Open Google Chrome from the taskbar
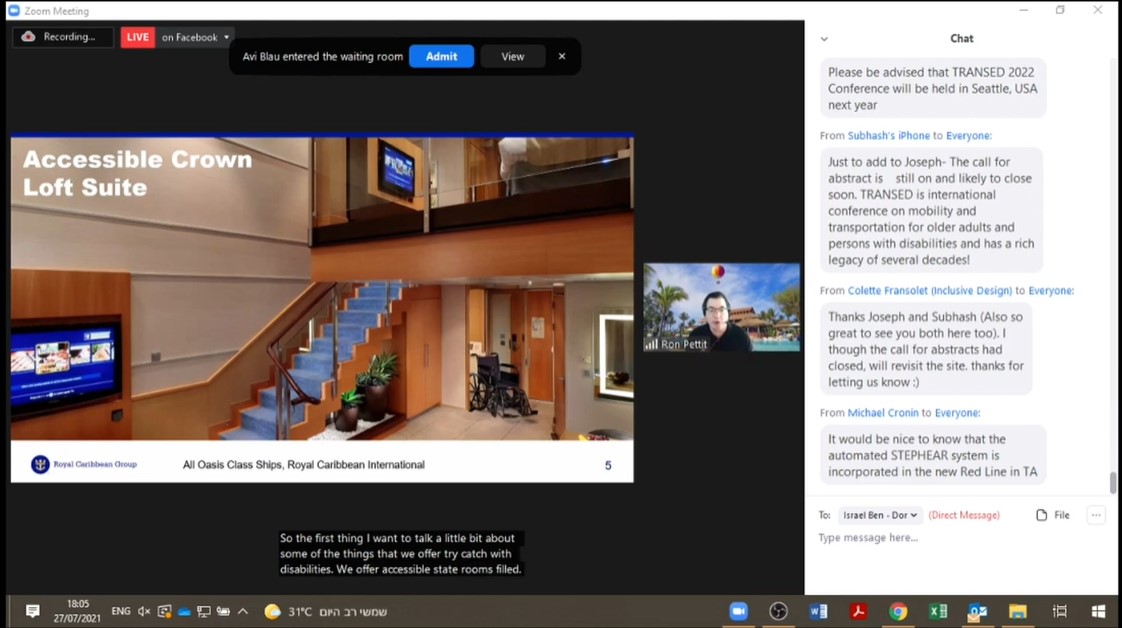The image size is (1122, 628). coord(898,610)
